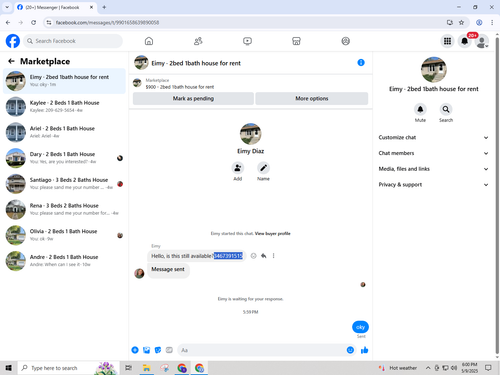500x375 pixels.
Task: Open the Windows notification center icon
Action: [488, 368]
